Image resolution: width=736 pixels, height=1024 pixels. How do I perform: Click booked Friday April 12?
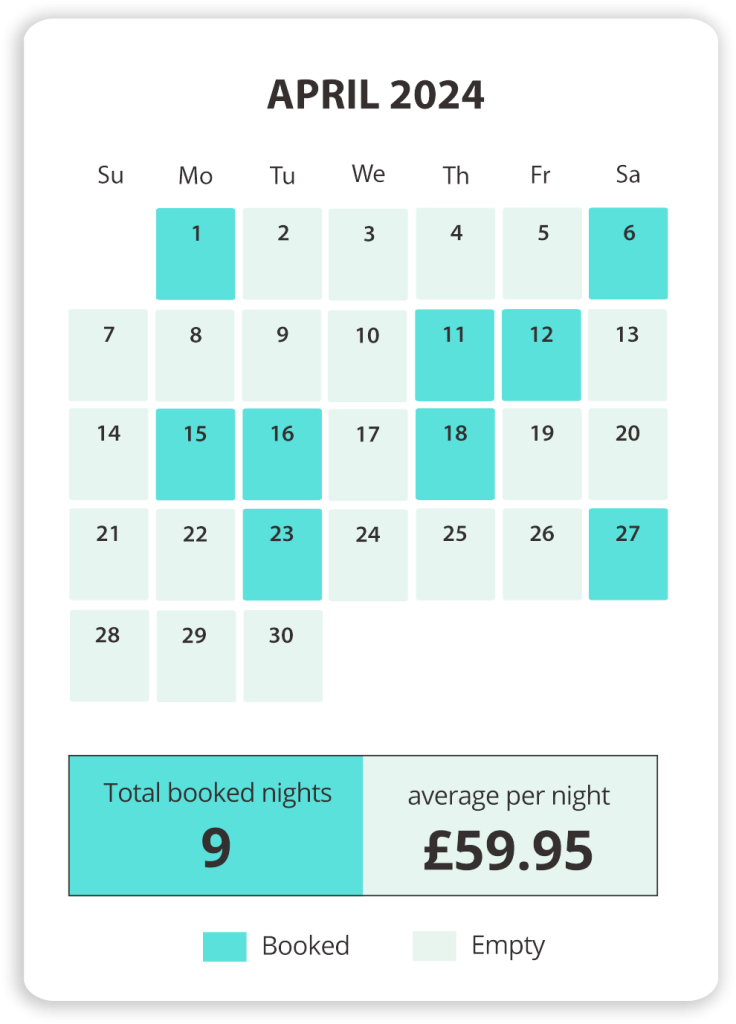pos(542,355)
